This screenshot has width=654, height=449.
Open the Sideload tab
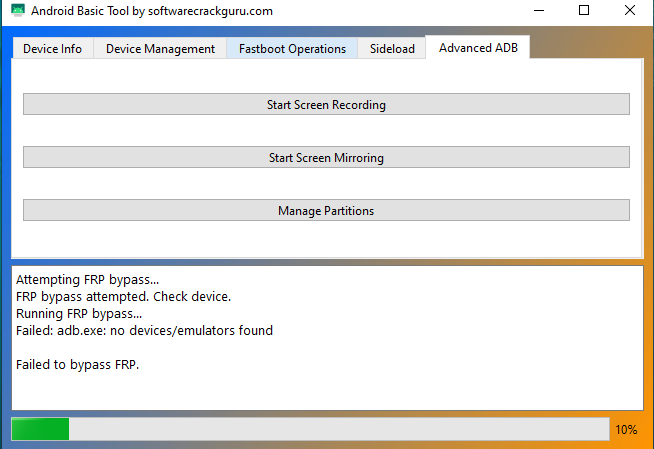pyautogui.click(x=392, y=48)
